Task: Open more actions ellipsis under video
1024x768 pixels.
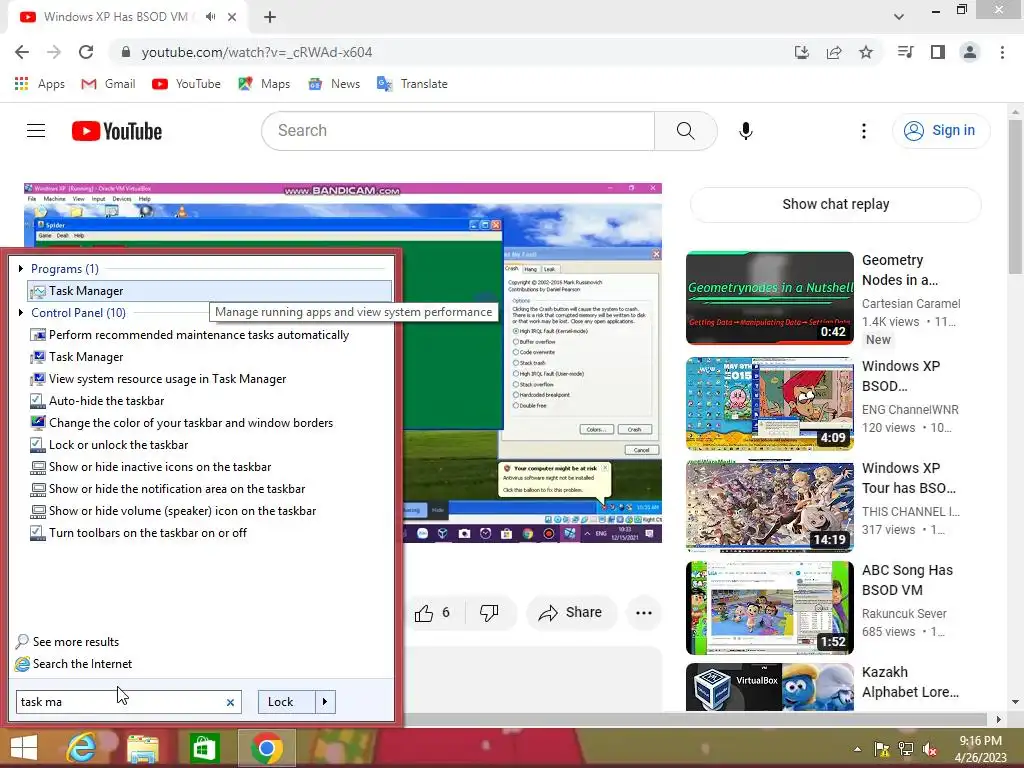Action: [x=644, y=613]
